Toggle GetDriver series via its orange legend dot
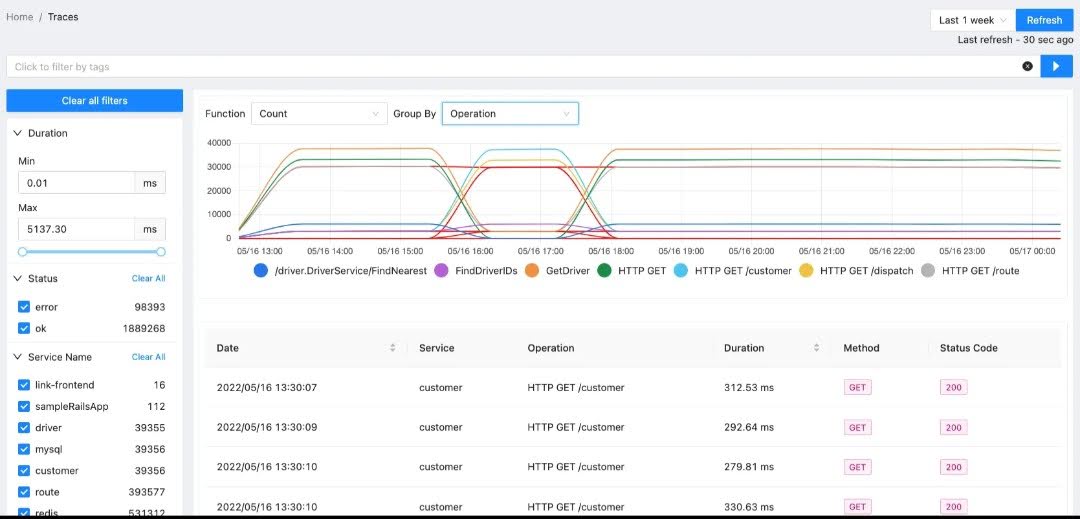Image resolution: width=1080 pixels, height=519 pixels. (x=531, y=270)
